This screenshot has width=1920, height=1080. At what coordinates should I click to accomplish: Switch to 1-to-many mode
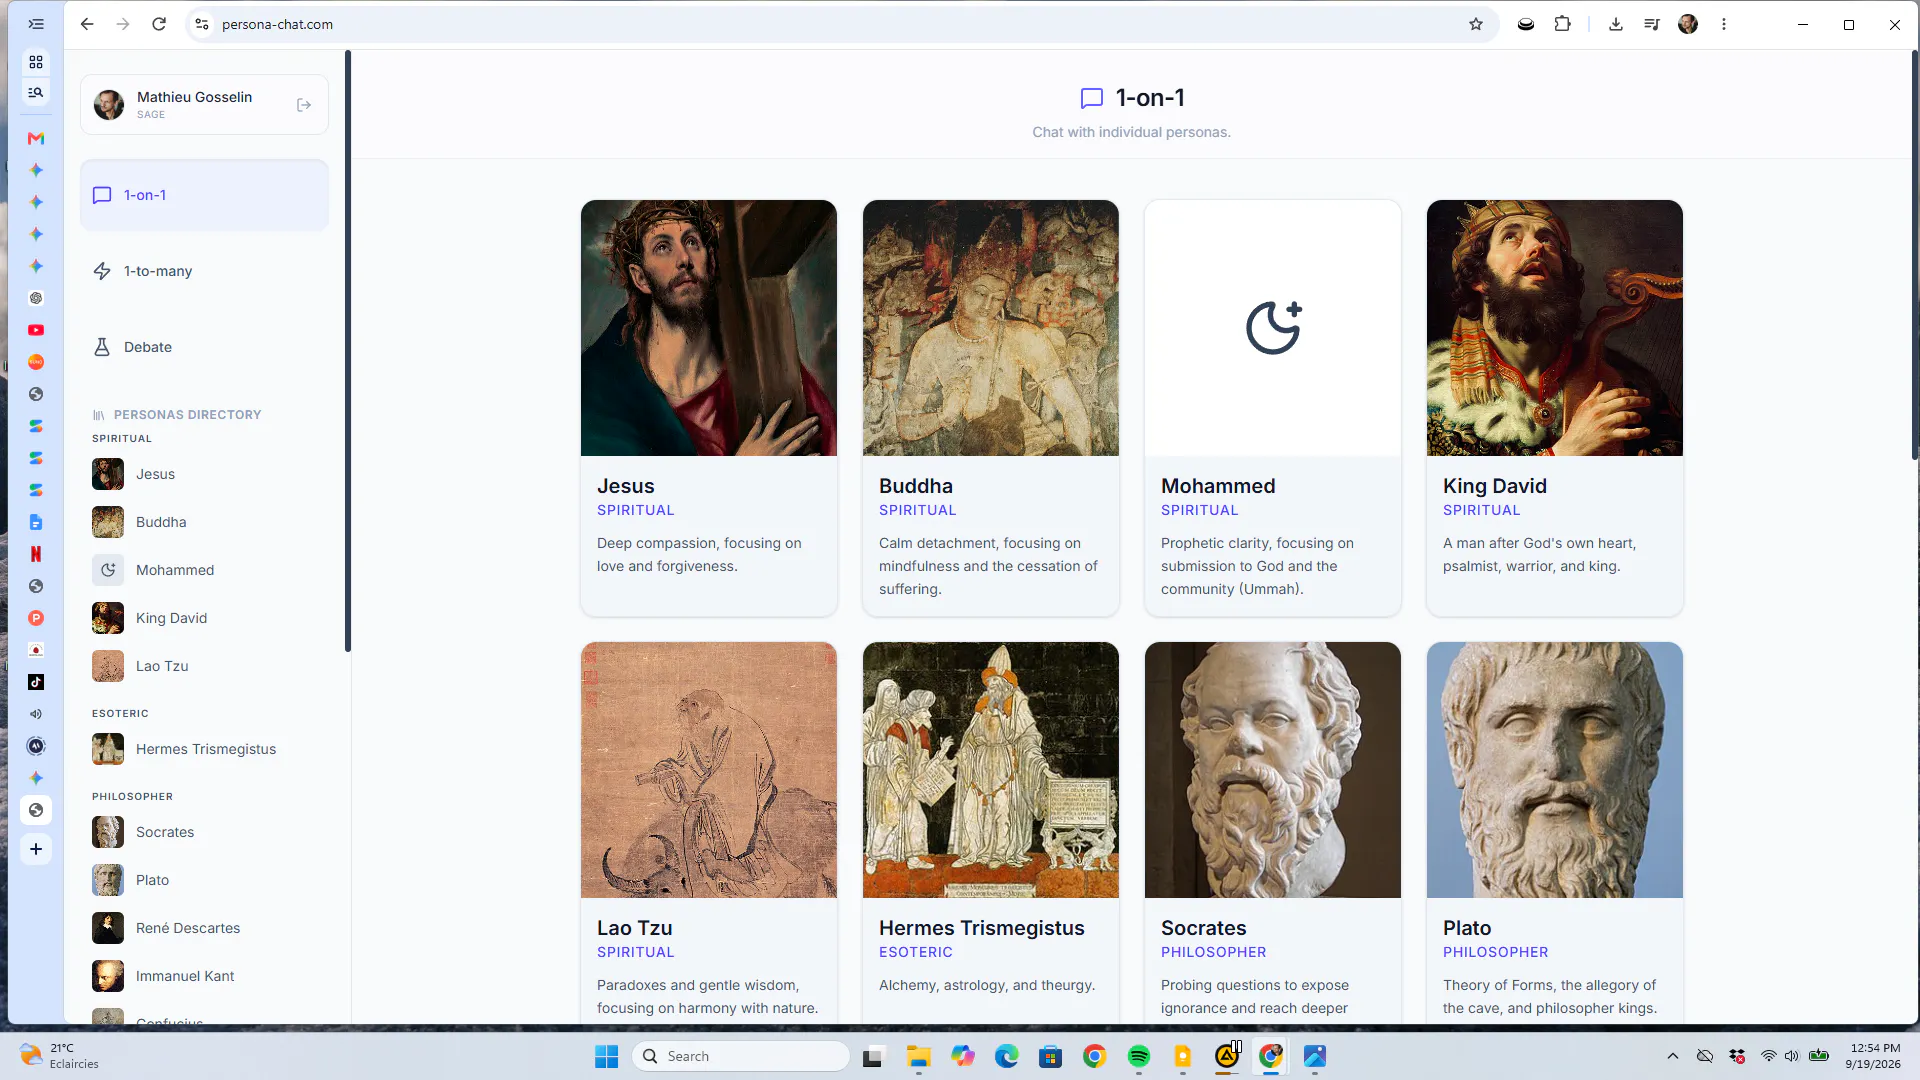click(x=204, y=271)
